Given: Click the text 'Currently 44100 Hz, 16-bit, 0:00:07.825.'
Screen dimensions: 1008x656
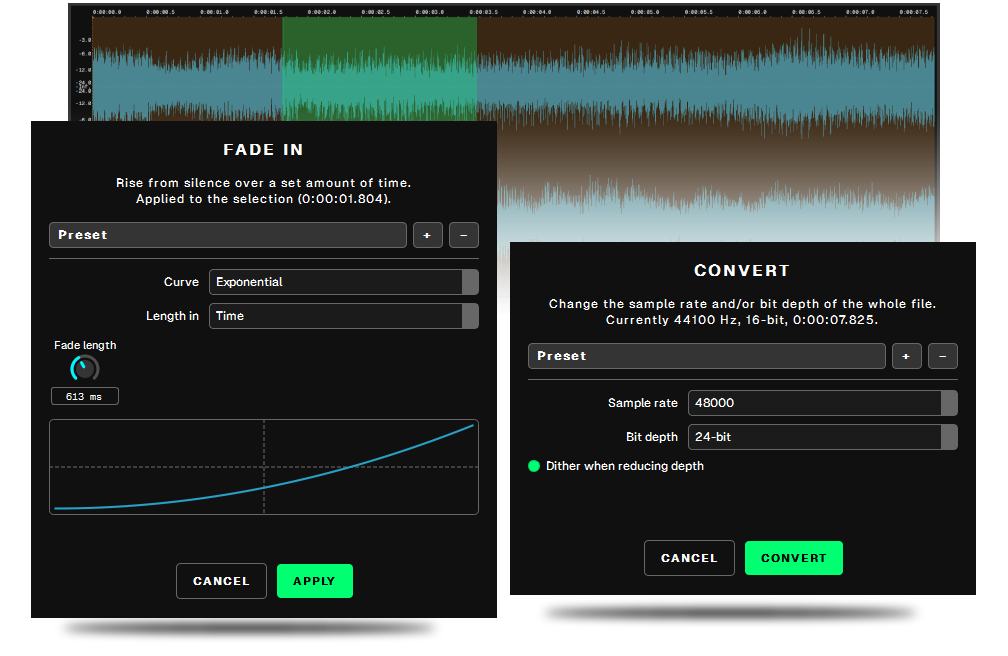Looking at the screenshot, I should point(742,320).
